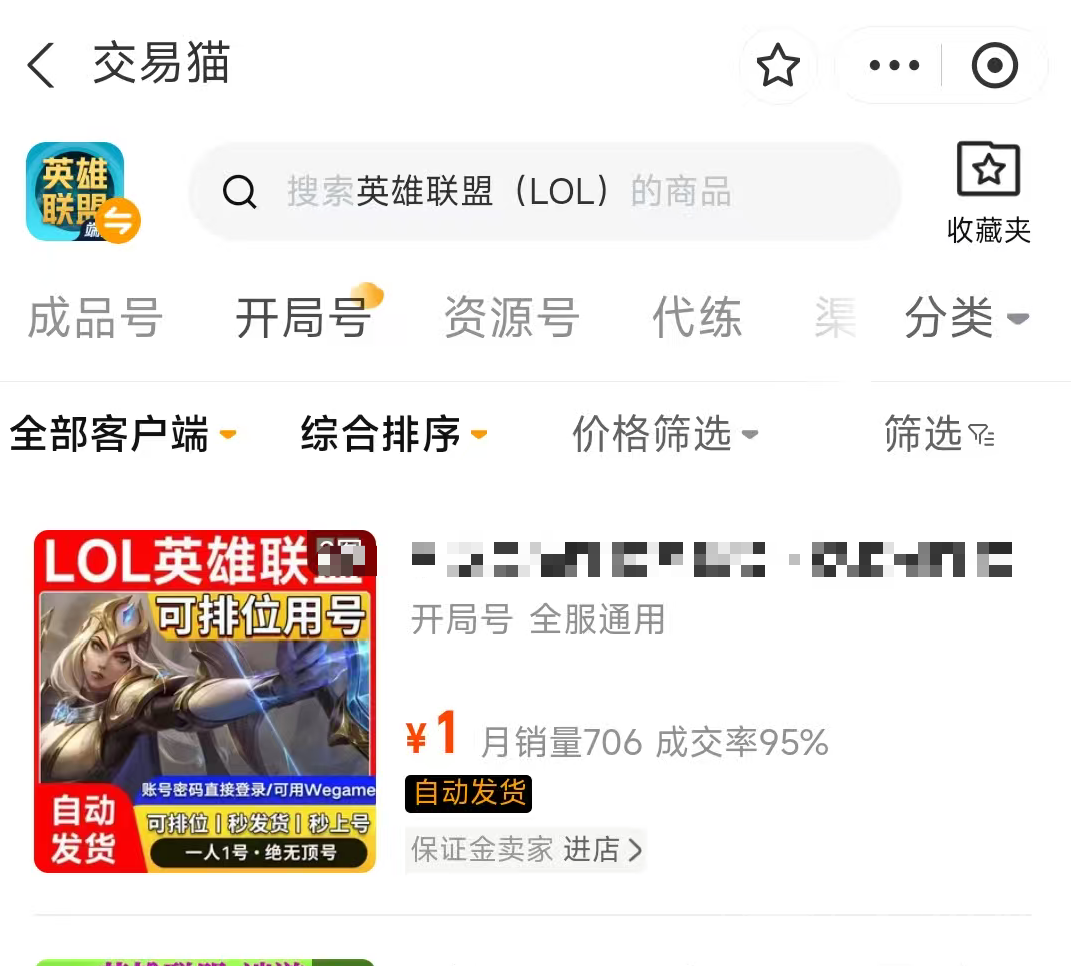
Task: Search 英雄联盟（LOL）products field
Action: tap(544, 191)
